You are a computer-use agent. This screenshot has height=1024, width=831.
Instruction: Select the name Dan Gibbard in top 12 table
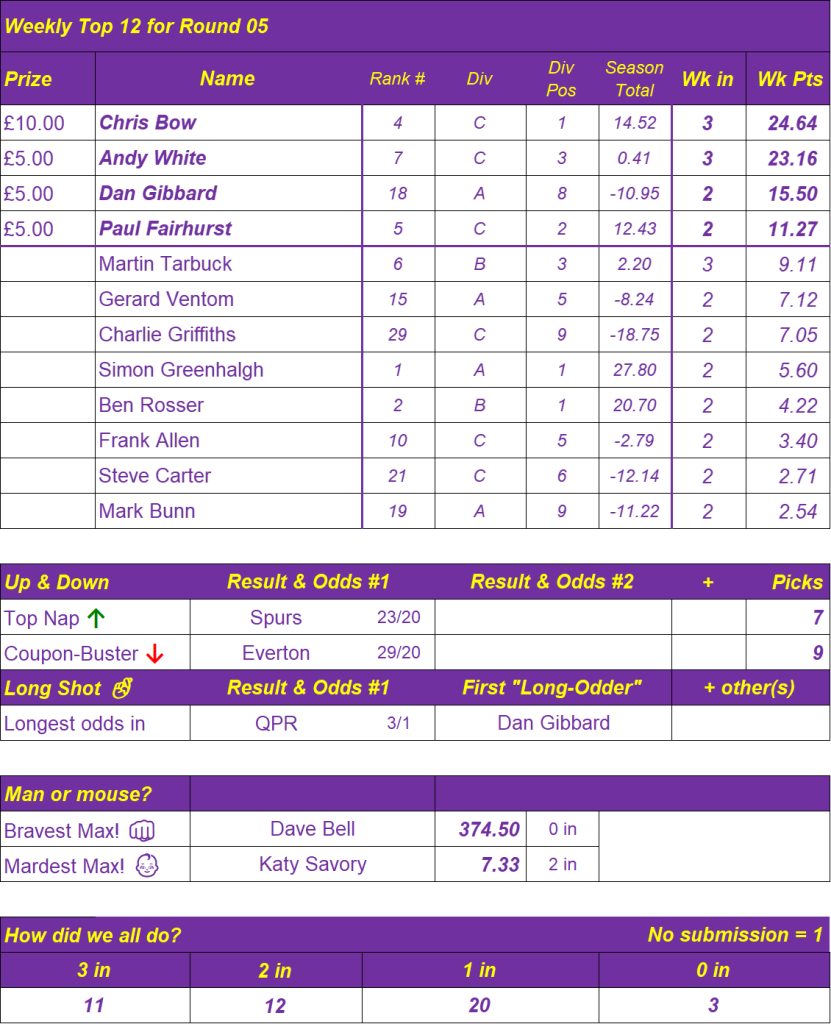coord(158,193)
